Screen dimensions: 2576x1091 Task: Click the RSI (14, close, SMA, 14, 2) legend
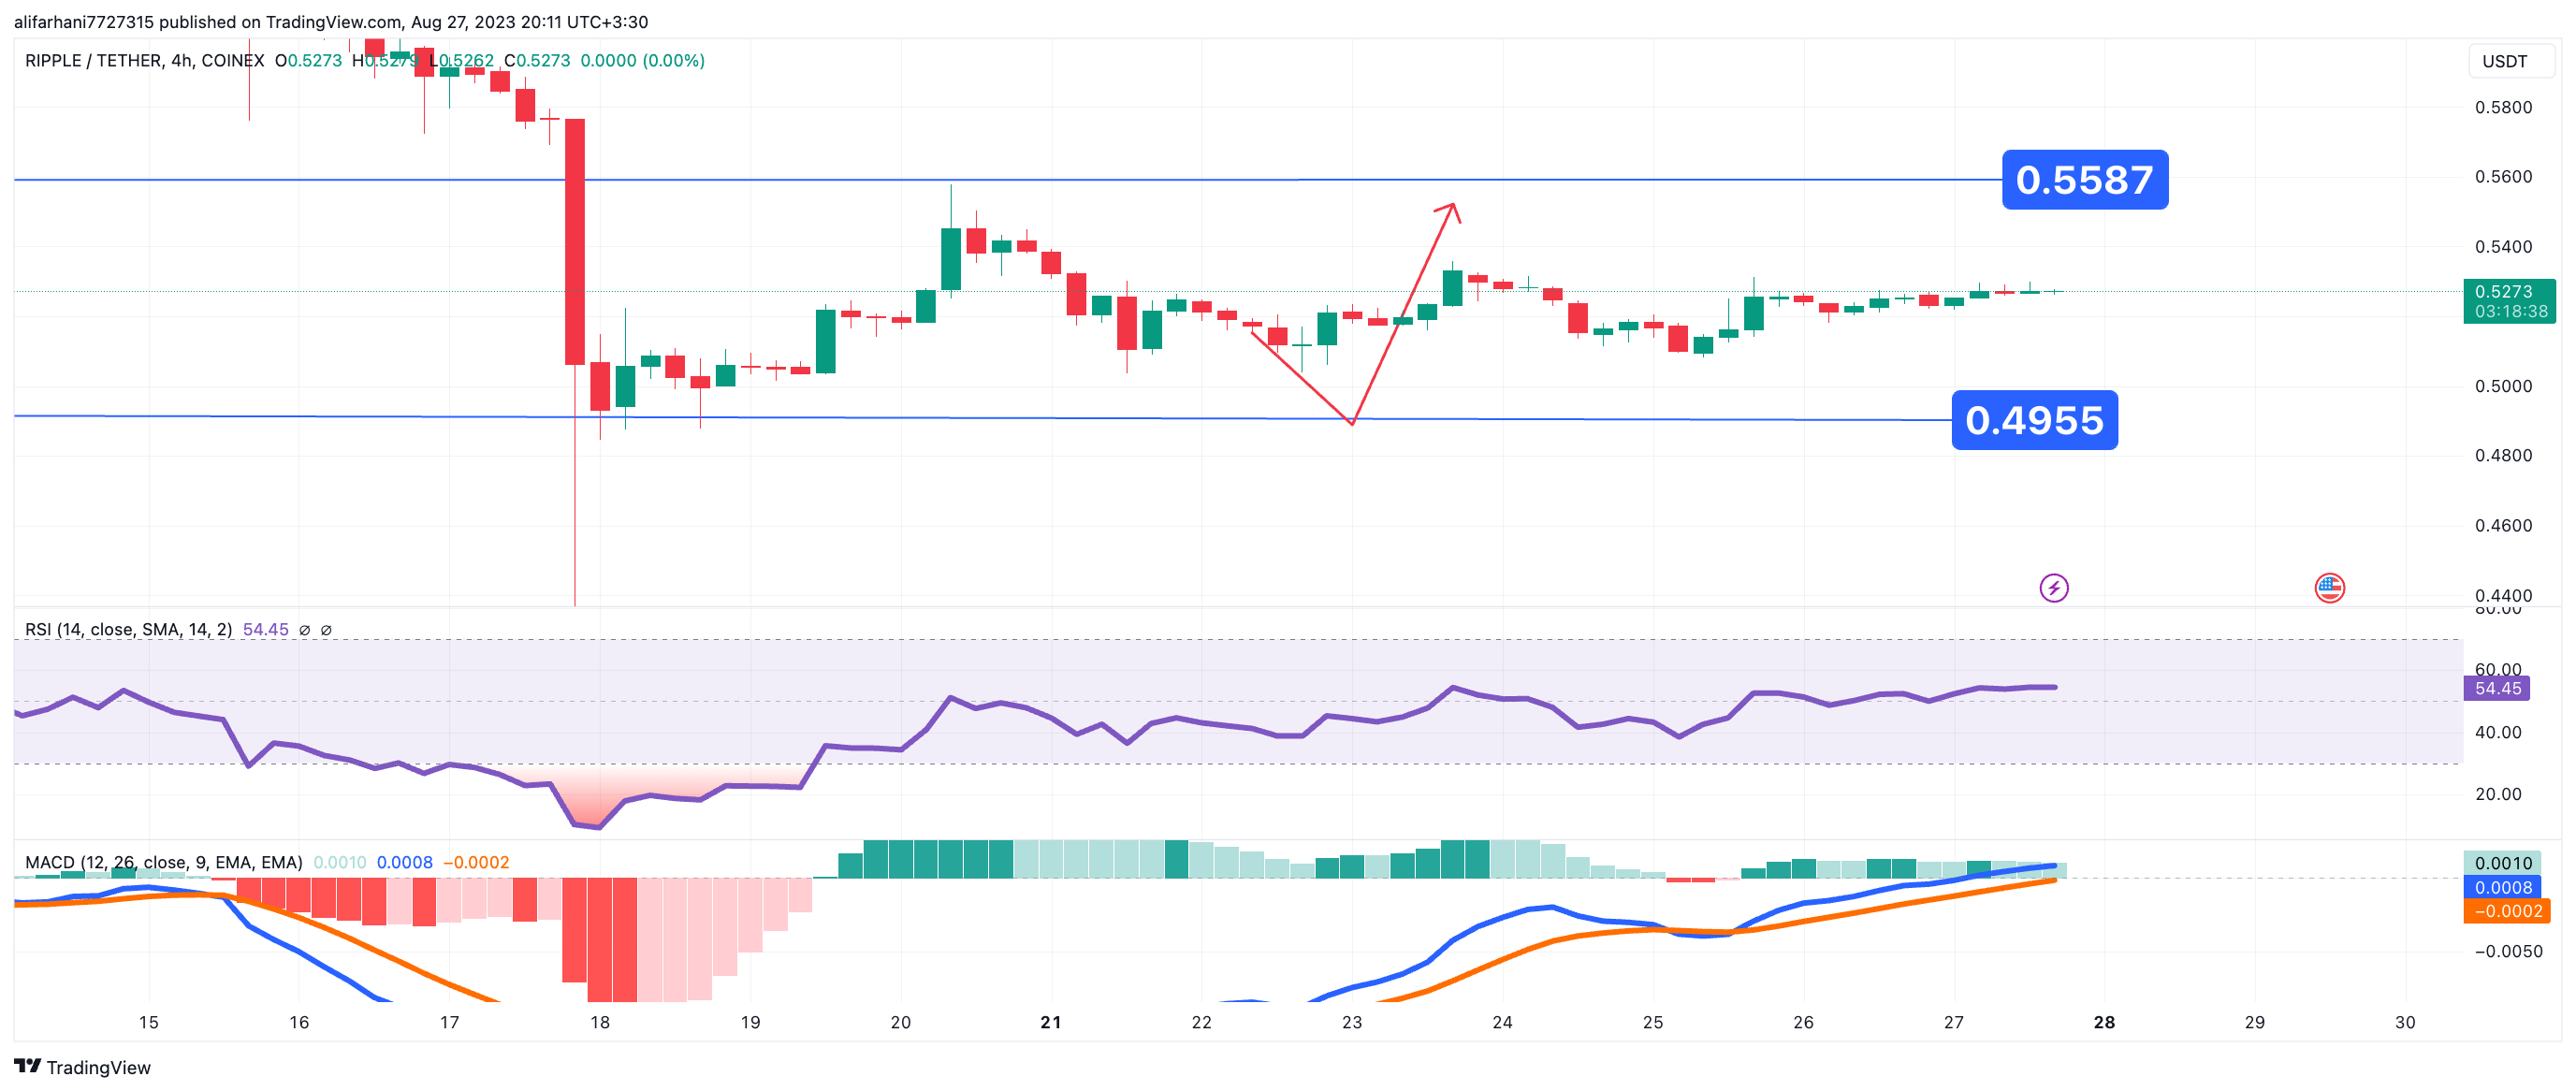(128, 630)
